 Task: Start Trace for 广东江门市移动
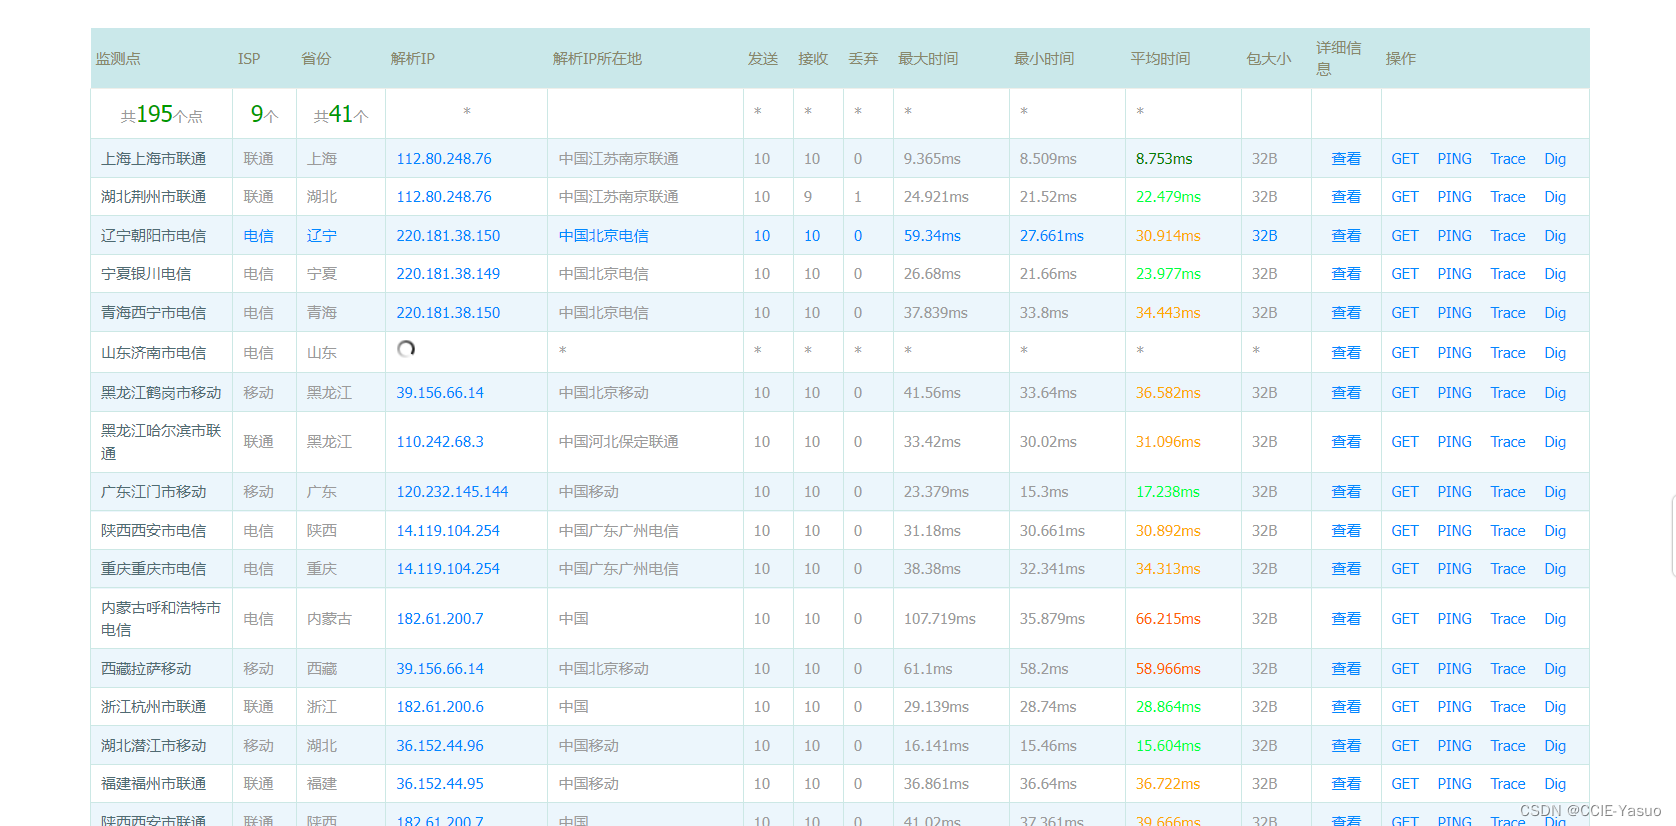click(1508, 492)
